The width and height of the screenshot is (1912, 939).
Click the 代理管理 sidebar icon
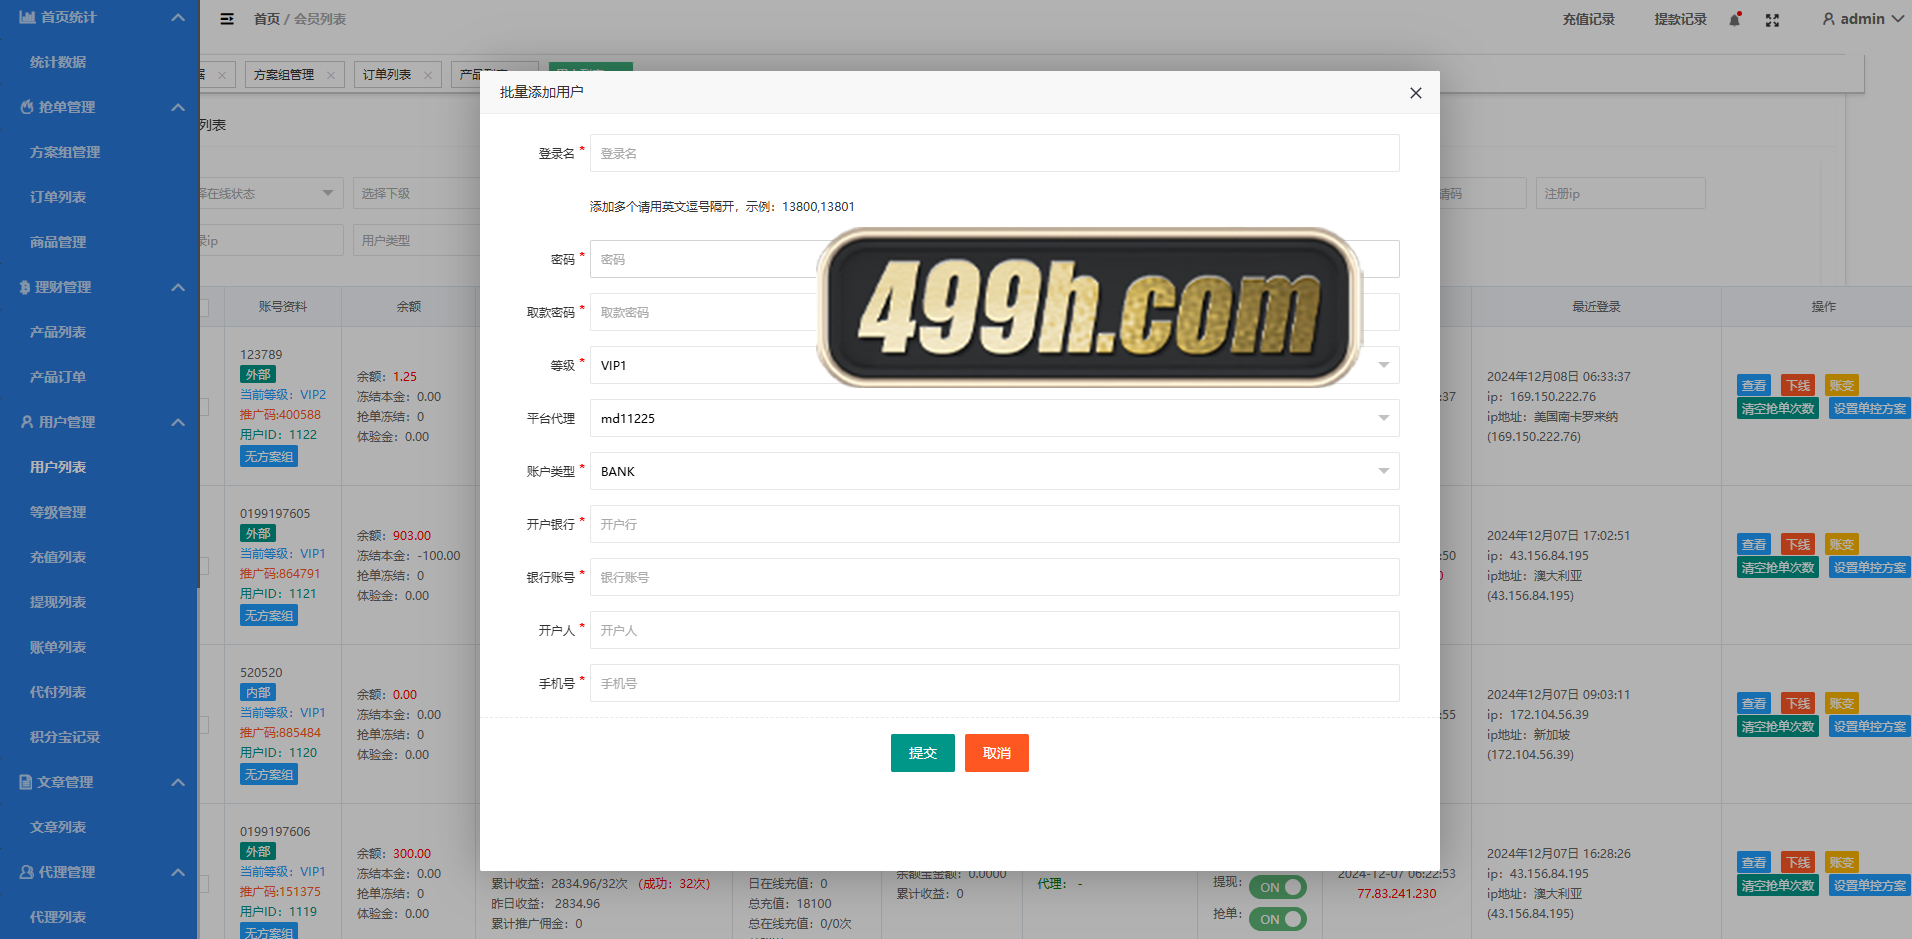[x=27, y=872]
